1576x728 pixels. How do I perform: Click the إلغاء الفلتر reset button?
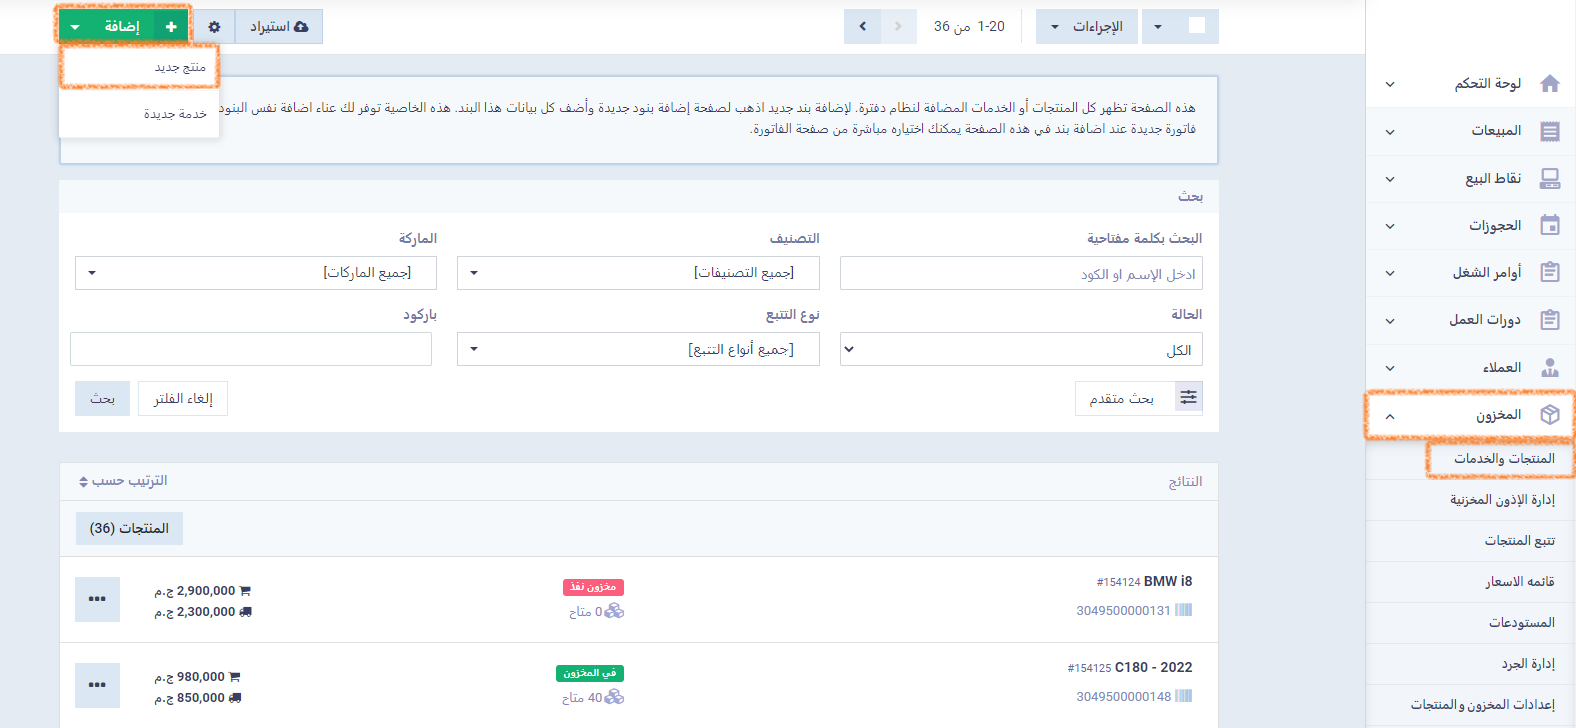coord(183,399)
